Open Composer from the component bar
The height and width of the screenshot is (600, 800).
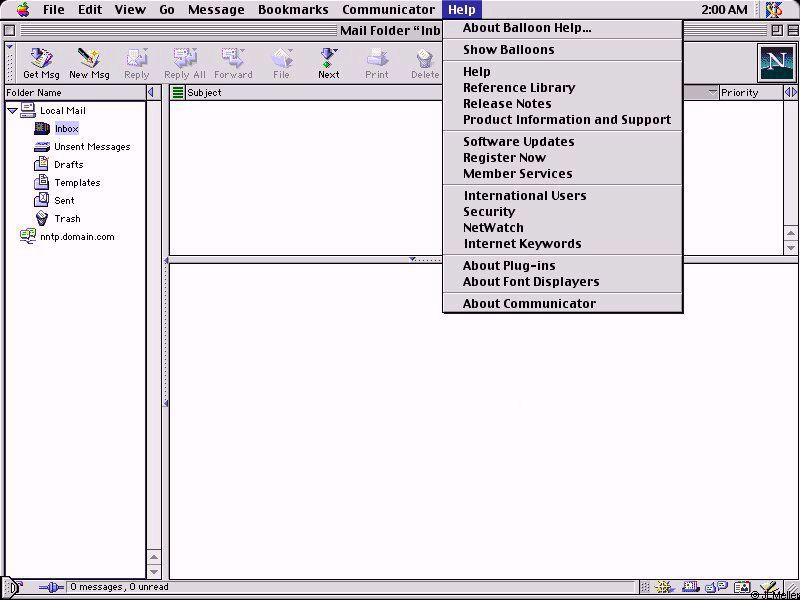pyautogui.click(x=770, y=587)
